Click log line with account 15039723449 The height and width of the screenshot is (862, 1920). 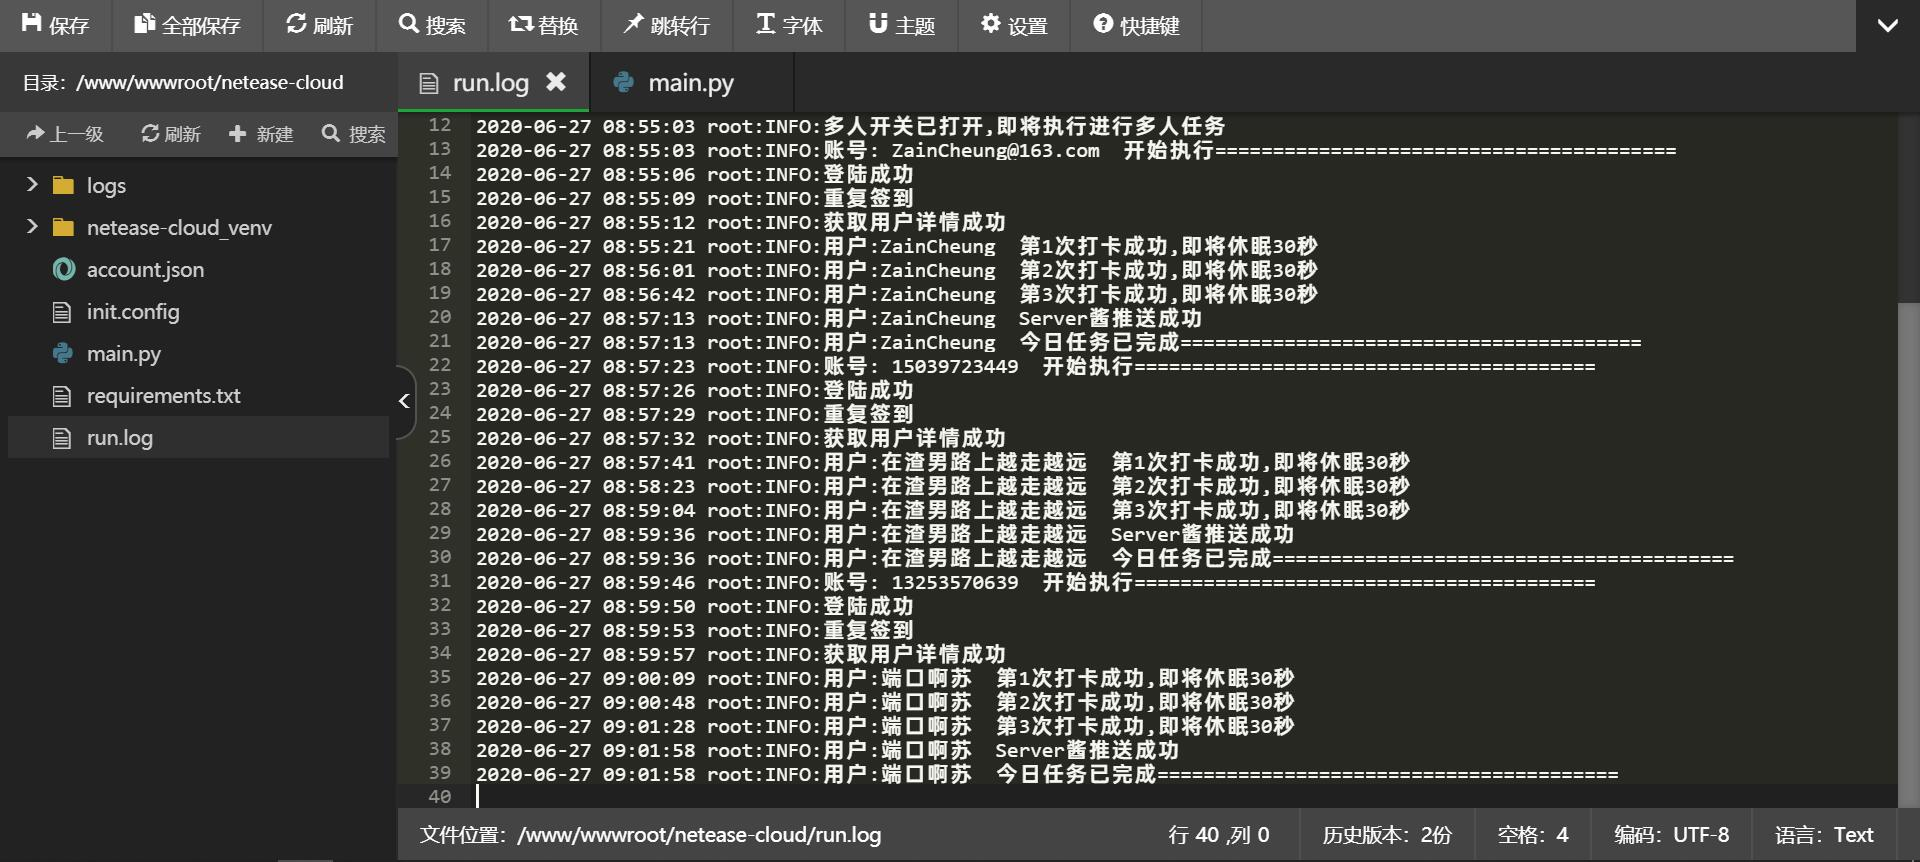click(1035, 366)
